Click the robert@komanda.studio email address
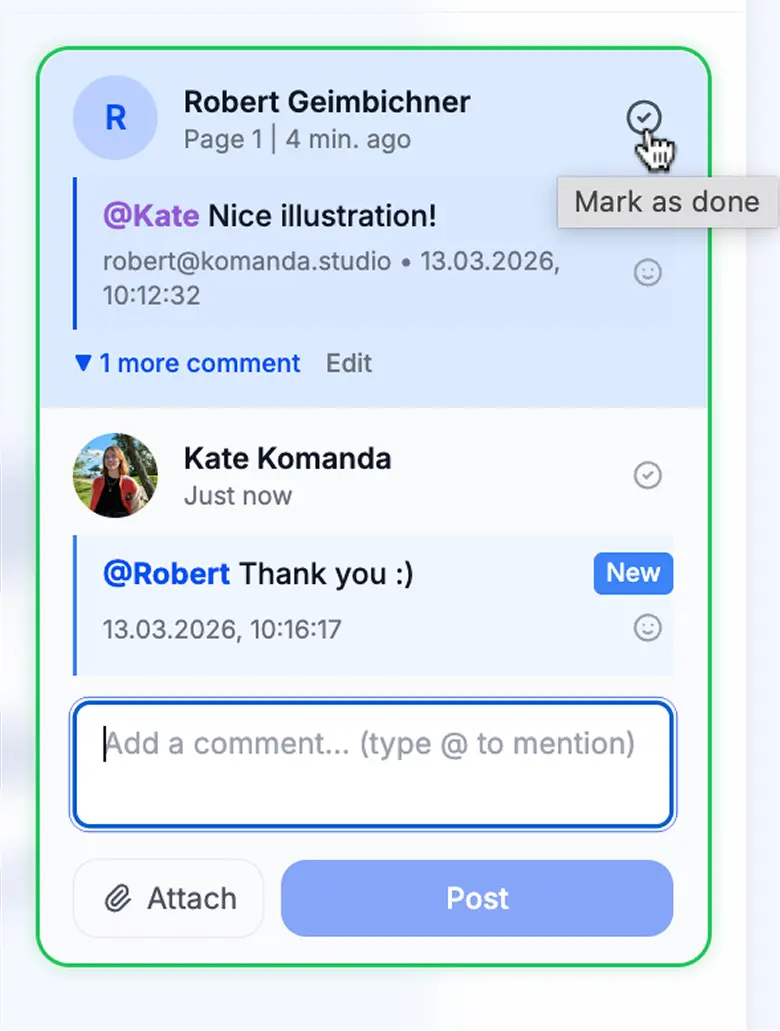 (x=247, y=262)
